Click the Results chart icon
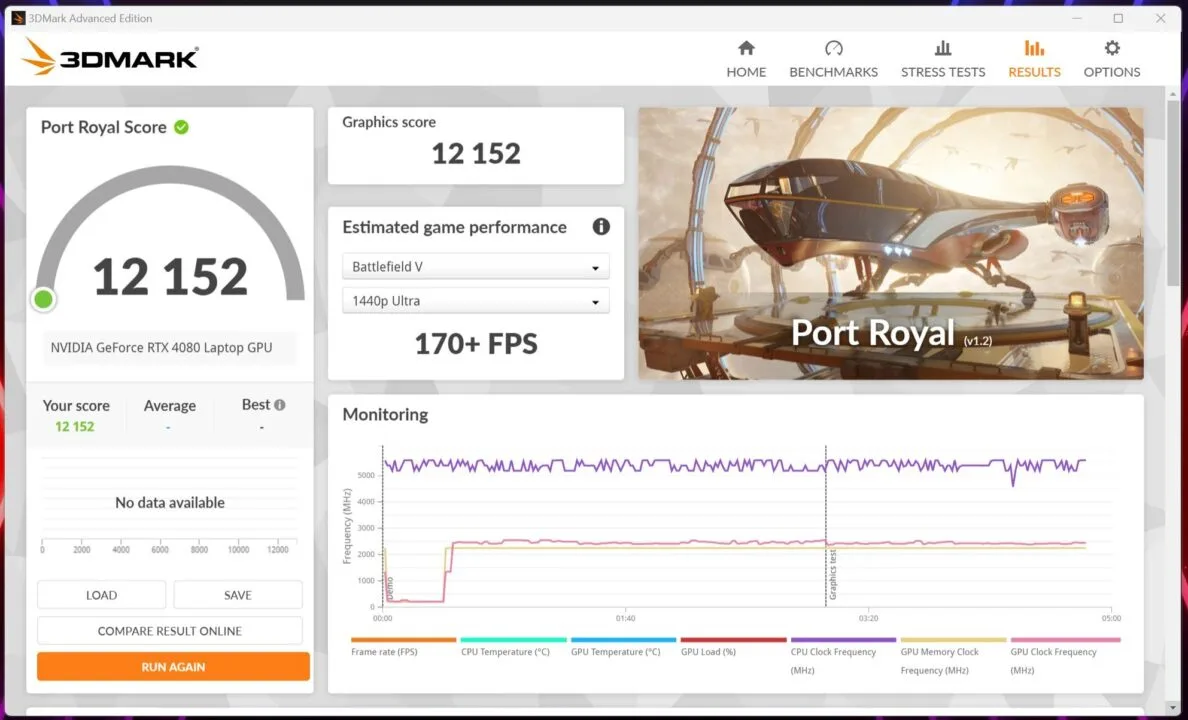 1034,49
